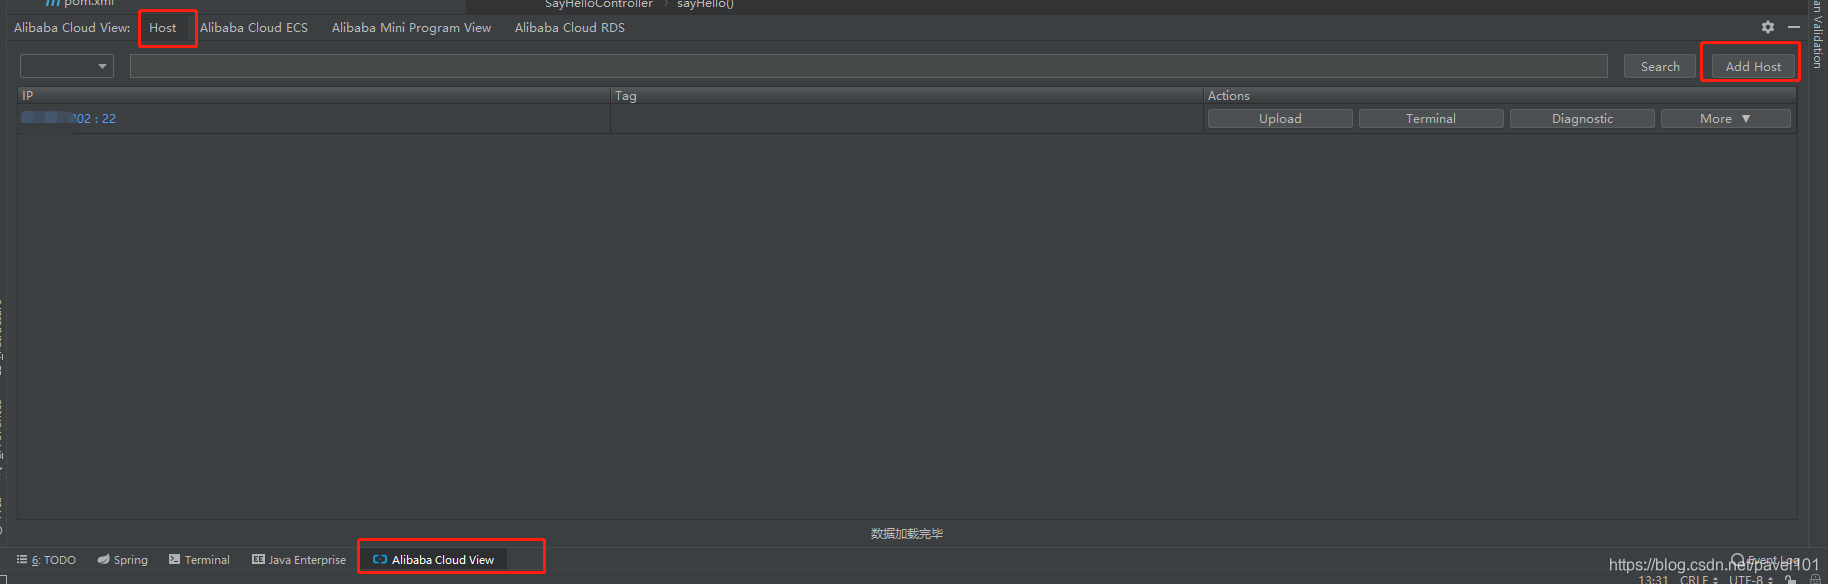The height and width of the screenshot is (584, 1828).
Task: Select the Actions column header
Action: (1500, 95)
